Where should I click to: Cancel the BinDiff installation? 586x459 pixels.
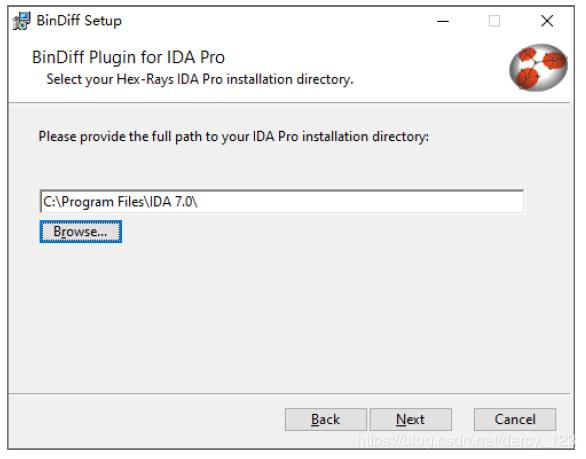pyautogui.click(x=515, y=419)
